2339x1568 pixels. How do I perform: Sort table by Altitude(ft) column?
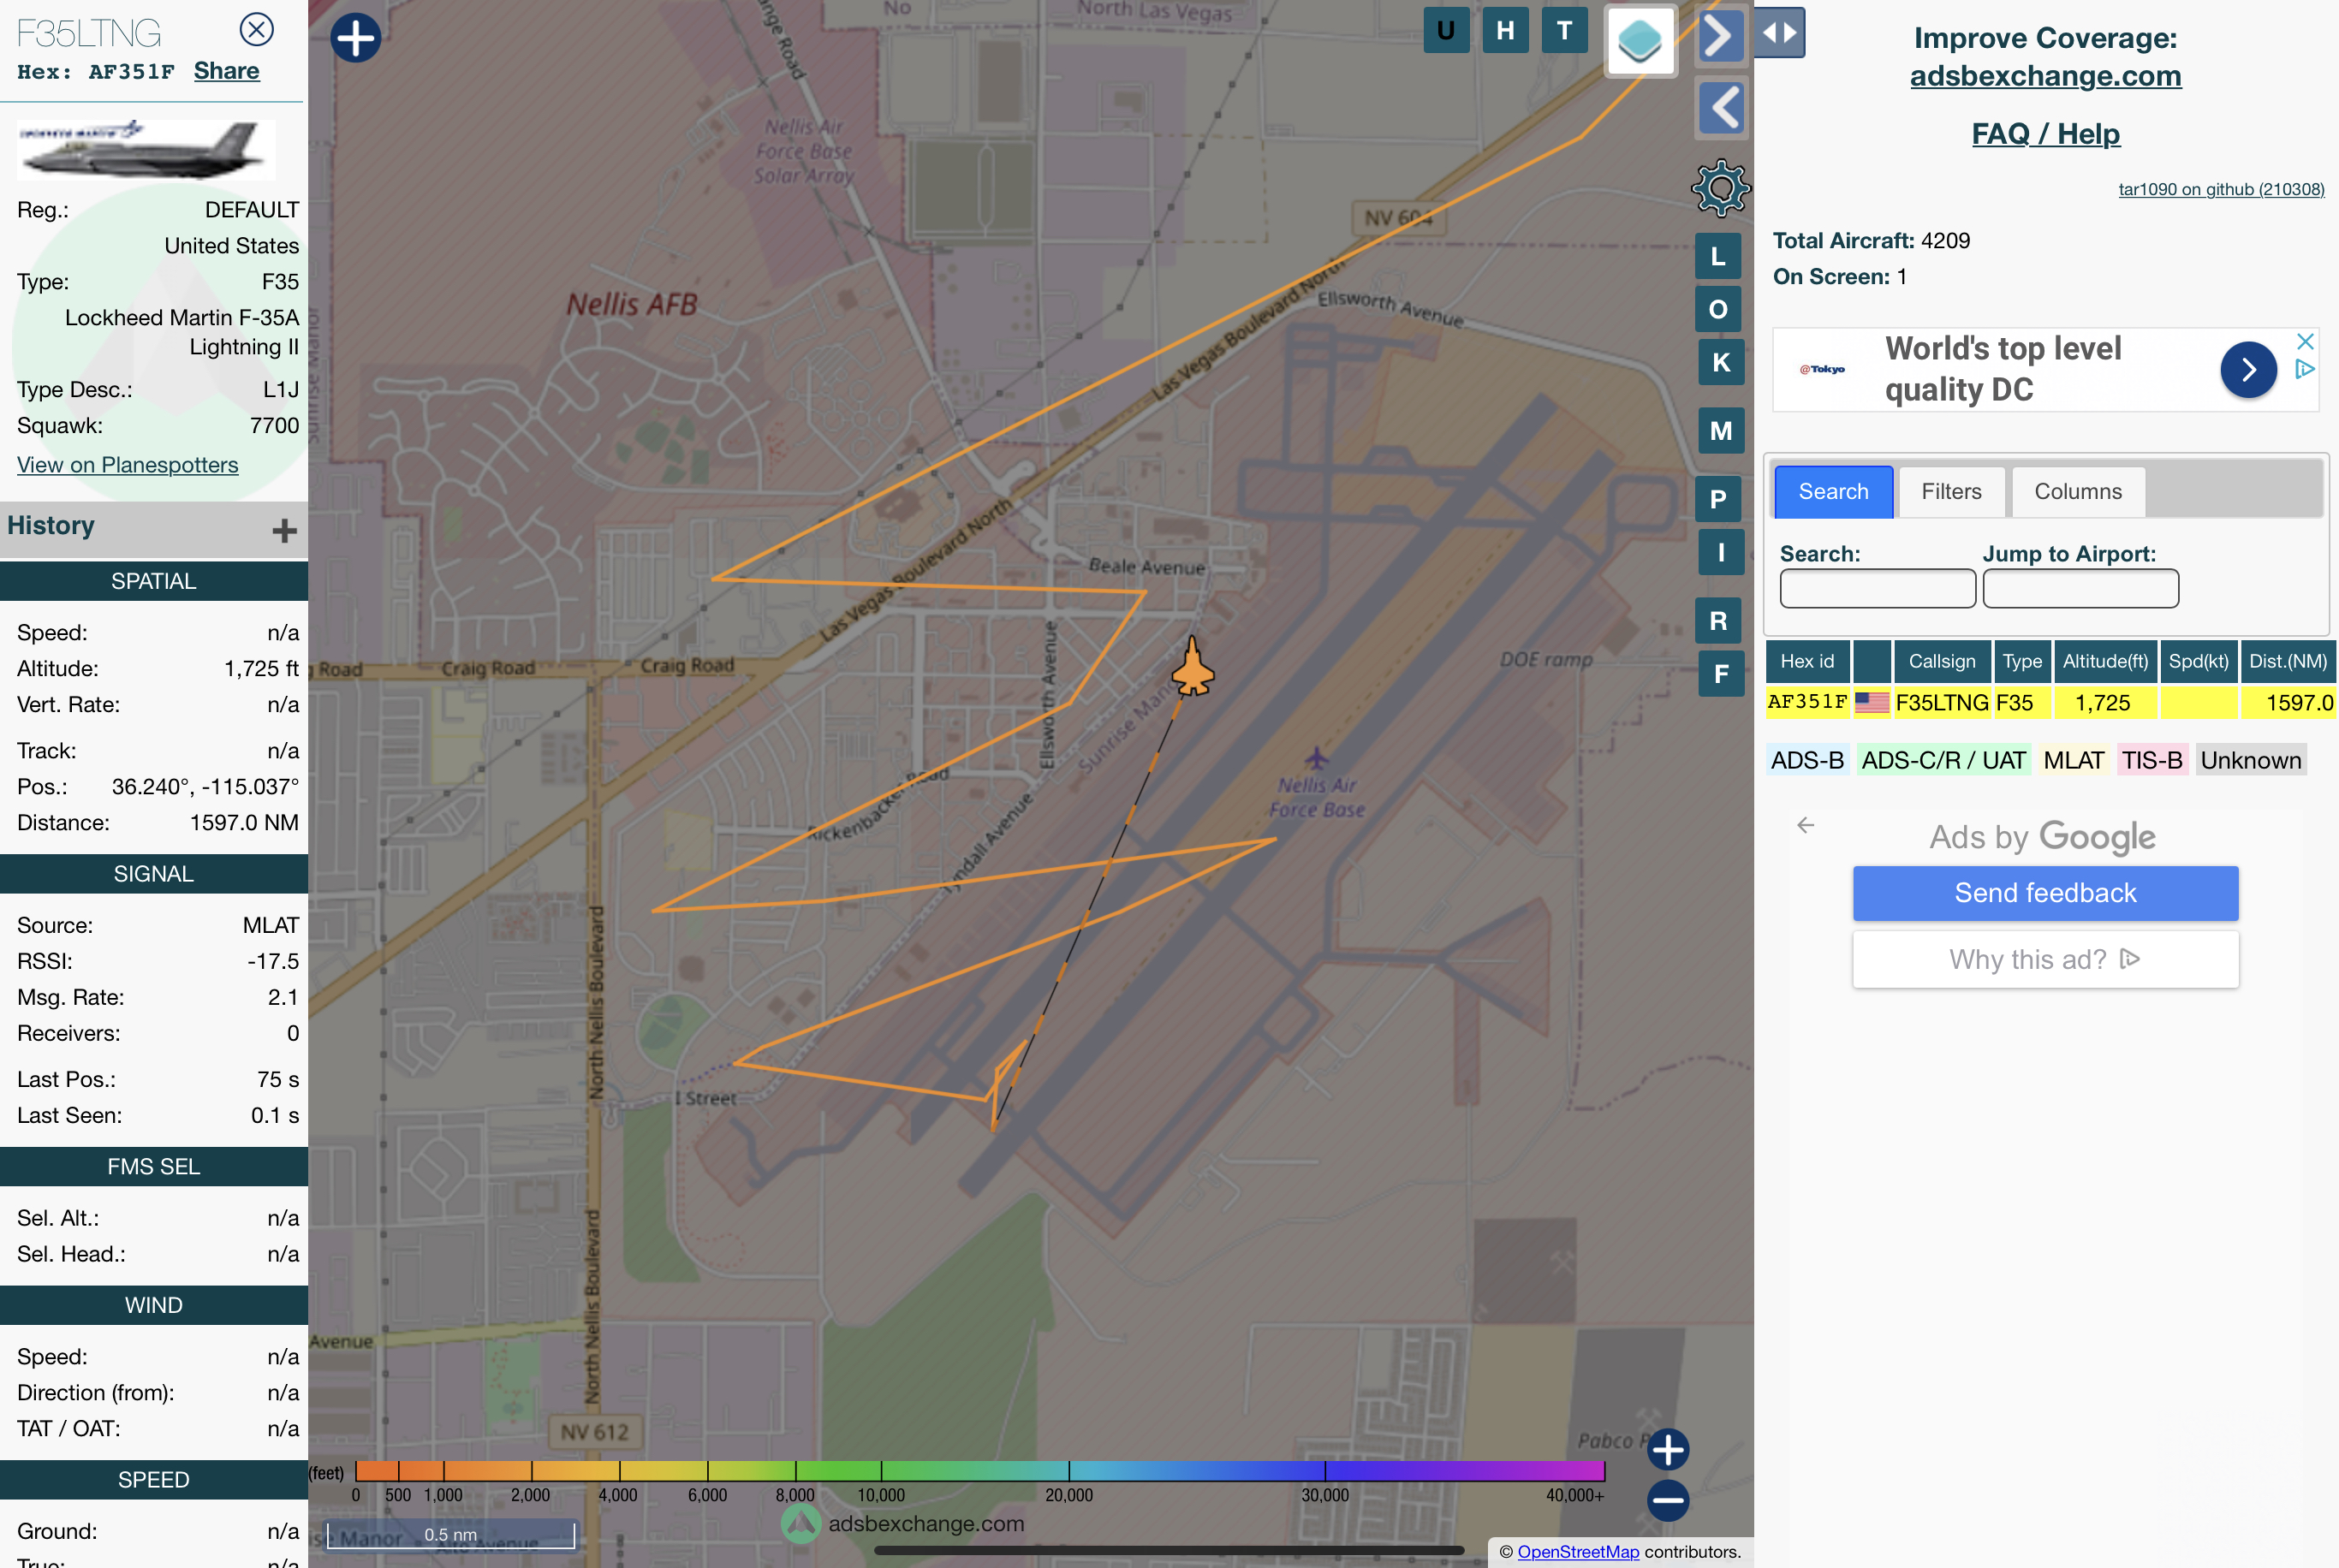pyautogui.click(x=2105, y=661)
